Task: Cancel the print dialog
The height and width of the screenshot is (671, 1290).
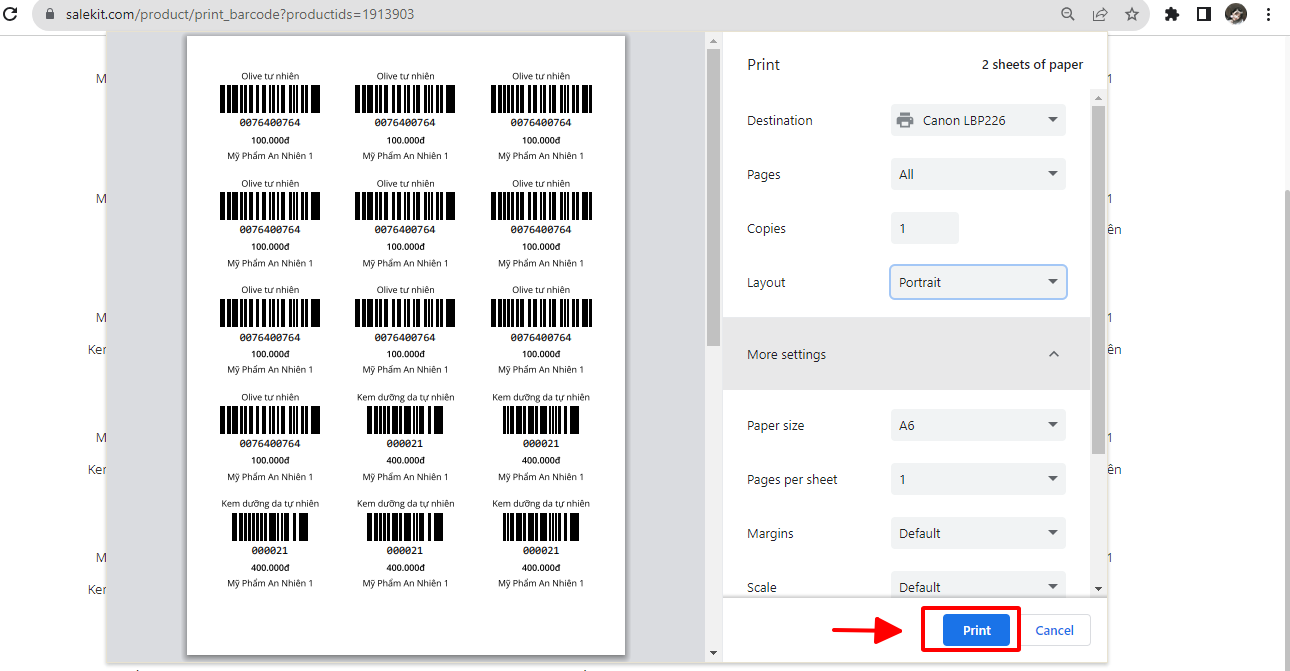Action: tap(1054, 630)
